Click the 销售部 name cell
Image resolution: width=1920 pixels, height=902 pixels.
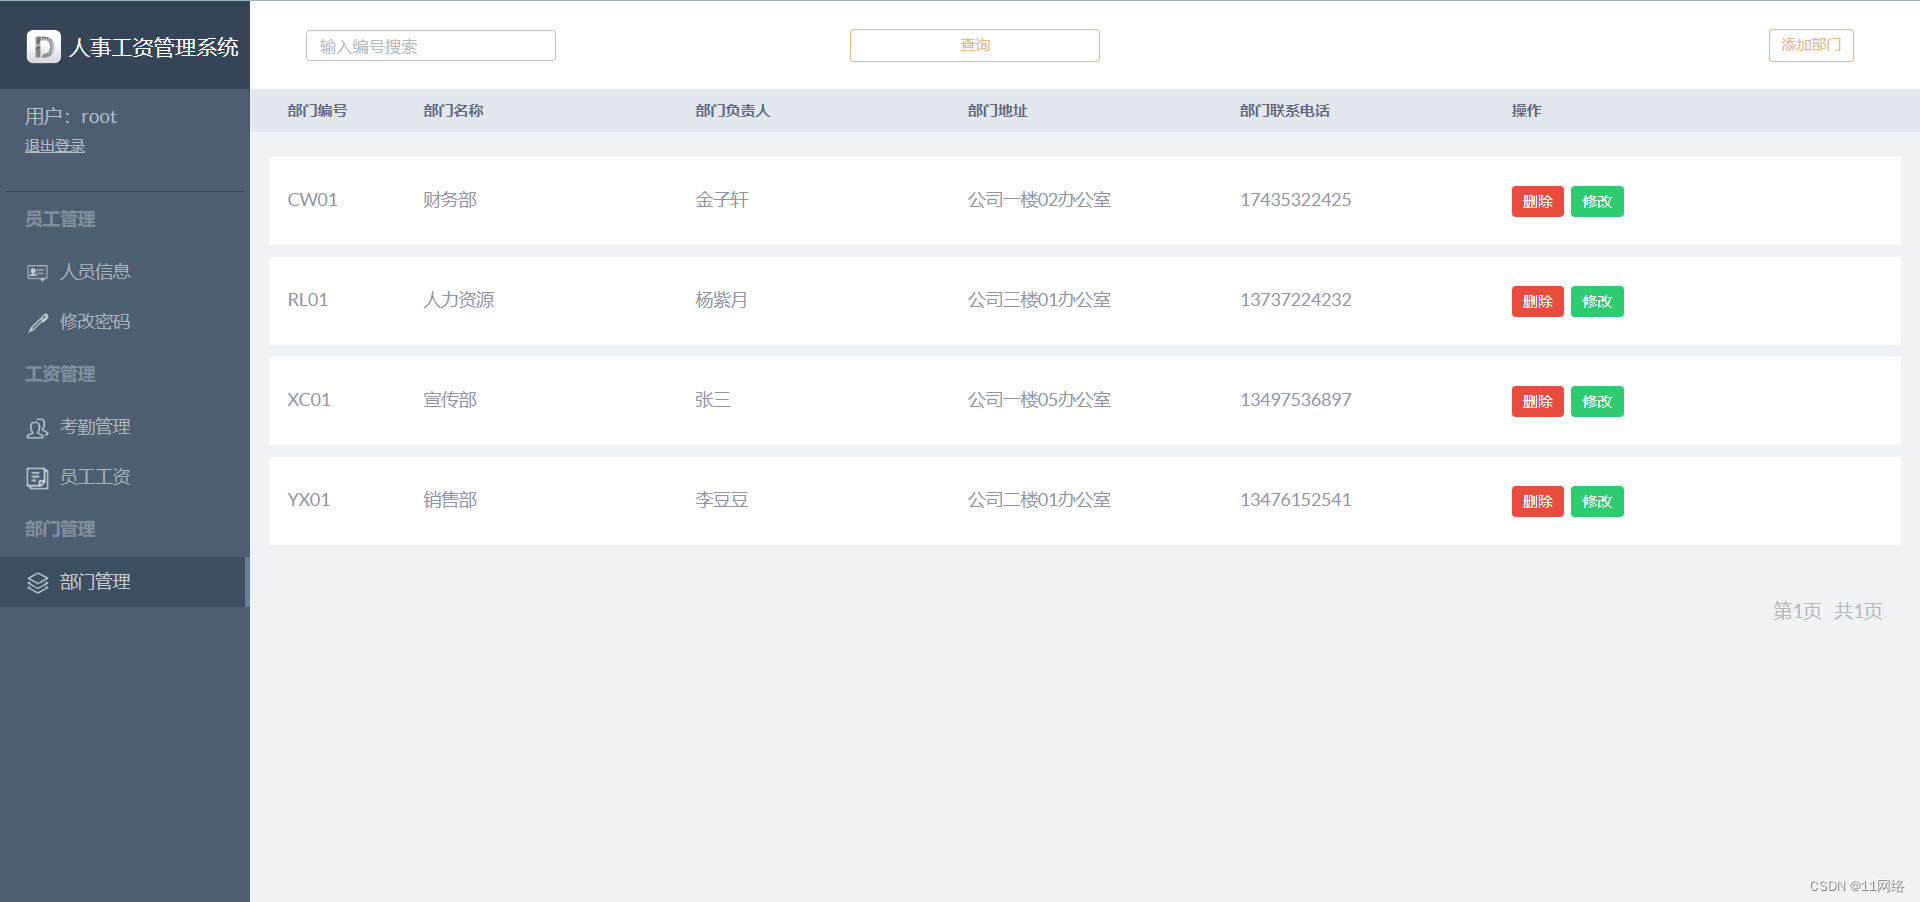tap(450, 500)
